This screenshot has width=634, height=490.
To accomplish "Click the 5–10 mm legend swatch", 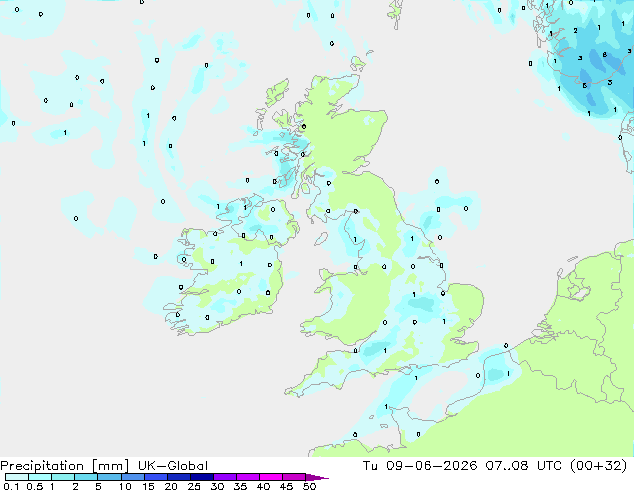I will click(110, 477).
